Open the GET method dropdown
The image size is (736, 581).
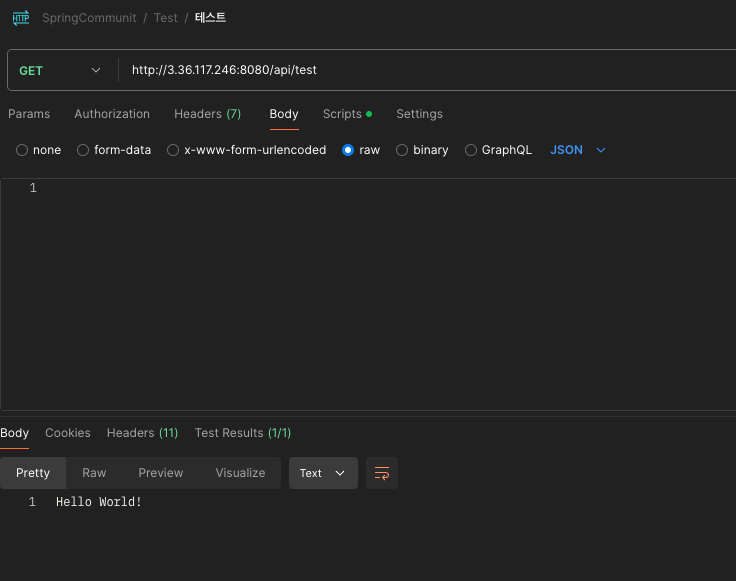click(60, 70)
